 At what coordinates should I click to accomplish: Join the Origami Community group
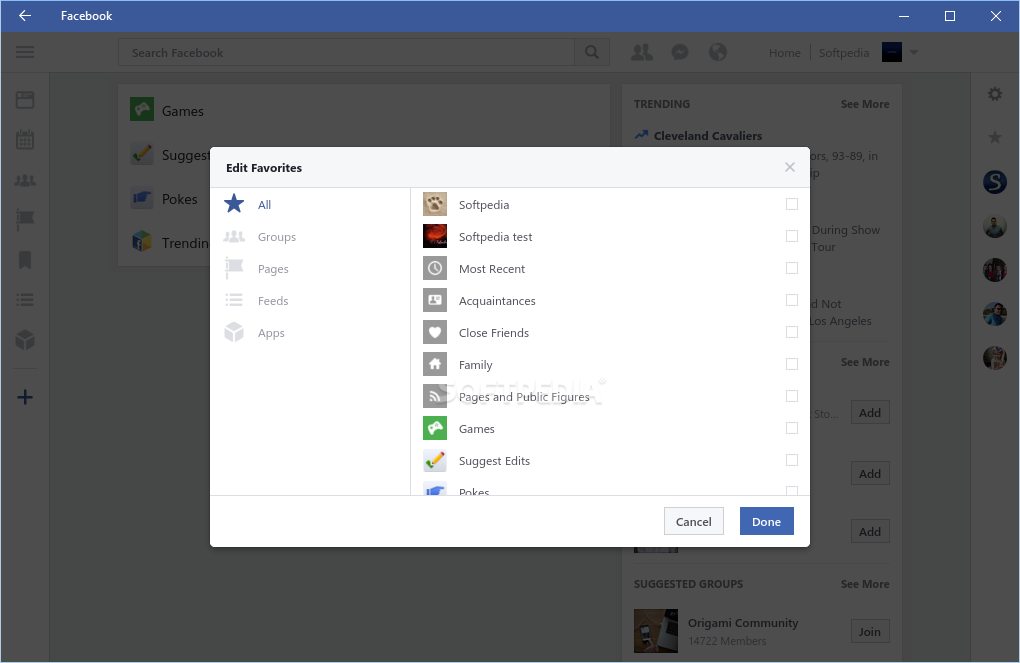[x=870, y=631]
